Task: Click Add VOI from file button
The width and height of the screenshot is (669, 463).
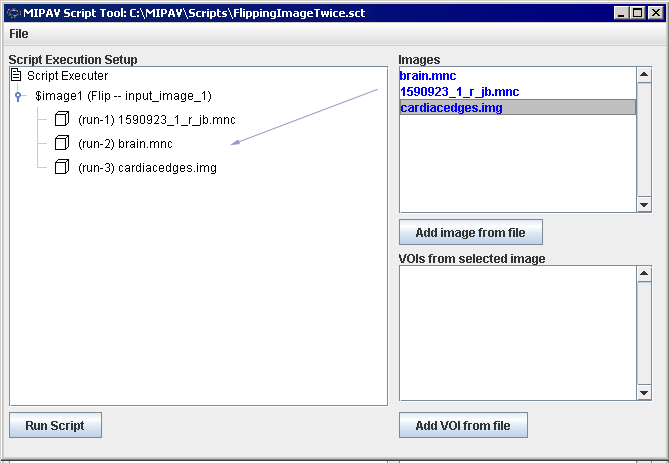Action: click(x=463, y=426)
